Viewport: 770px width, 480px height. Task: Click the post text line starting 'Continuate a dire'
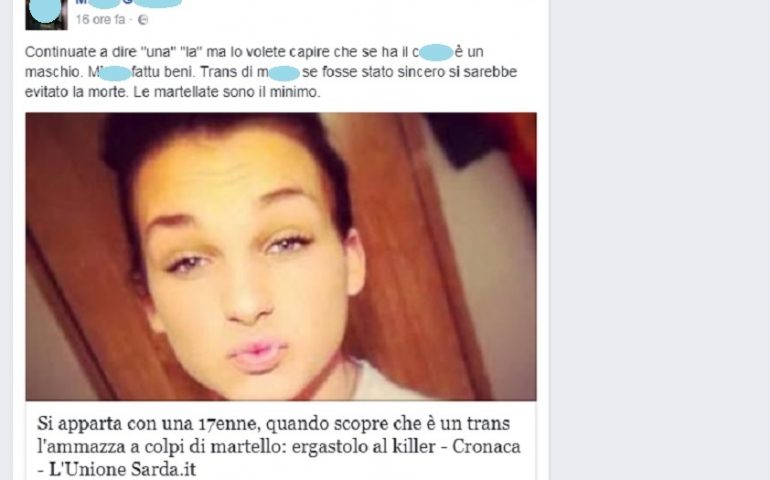[254, 52]
